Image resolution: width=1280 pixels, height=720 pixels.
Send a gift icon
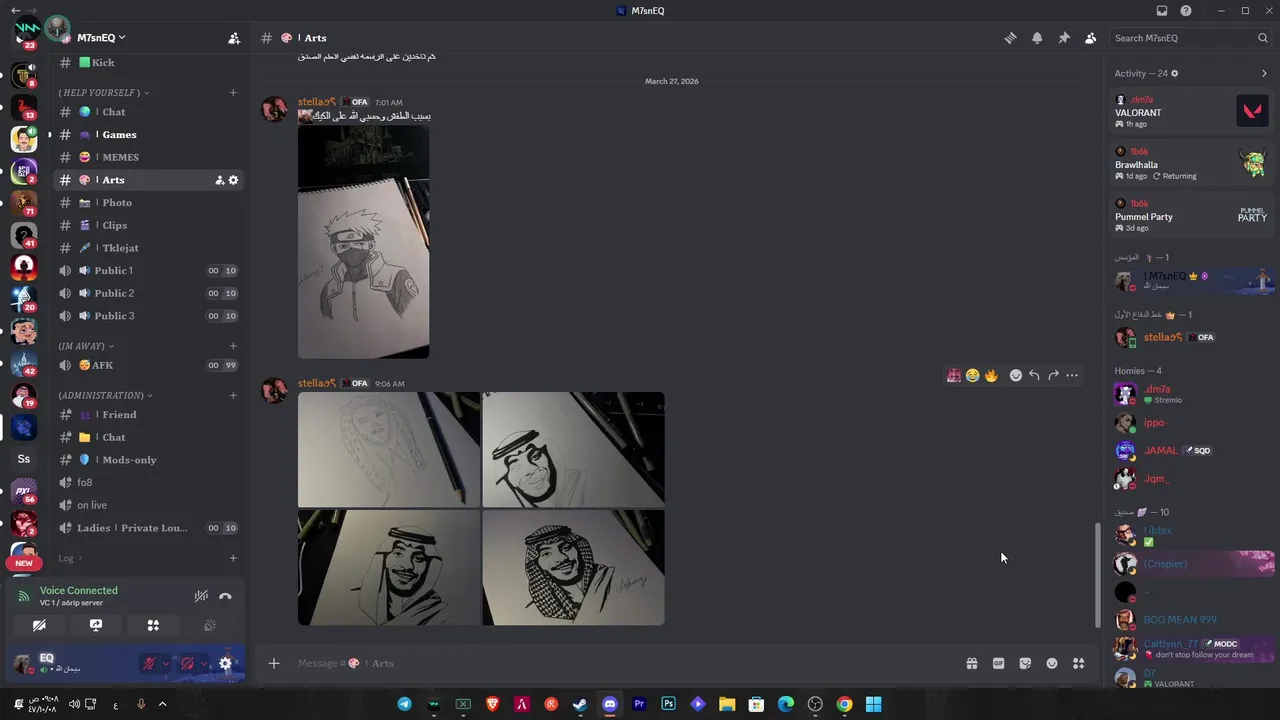(x=971, y=663)
